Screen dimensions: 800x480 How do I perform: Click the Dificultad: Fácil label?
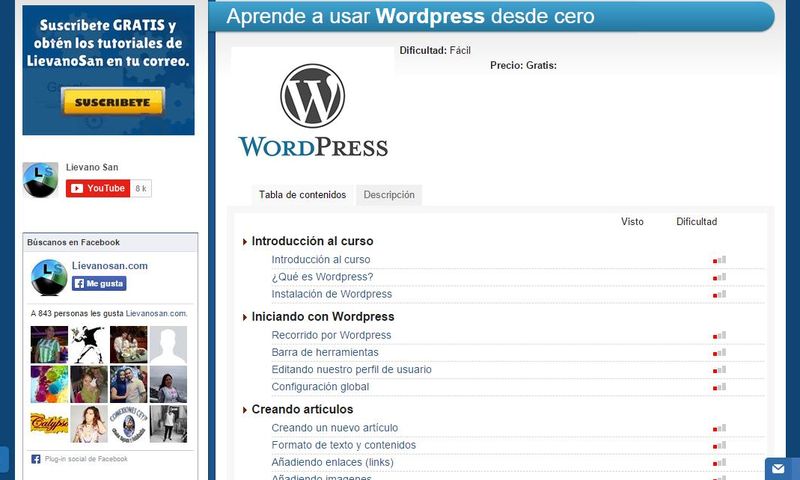click(435, 50)
